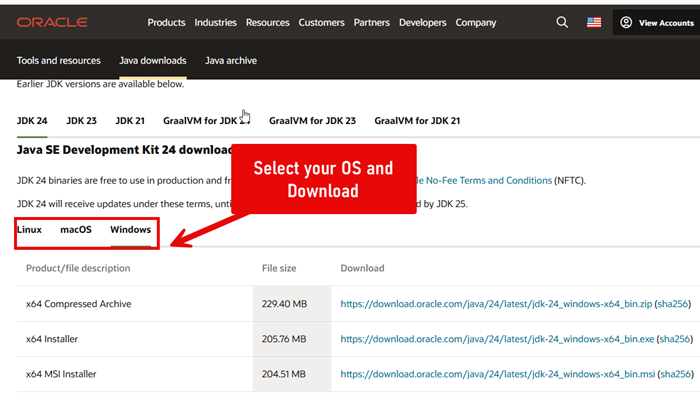Image resolution: width=700 pixels, height=406 pixels.
Task: Download the jdk-24 windows-x64 zip link
Action: point(496,304)
